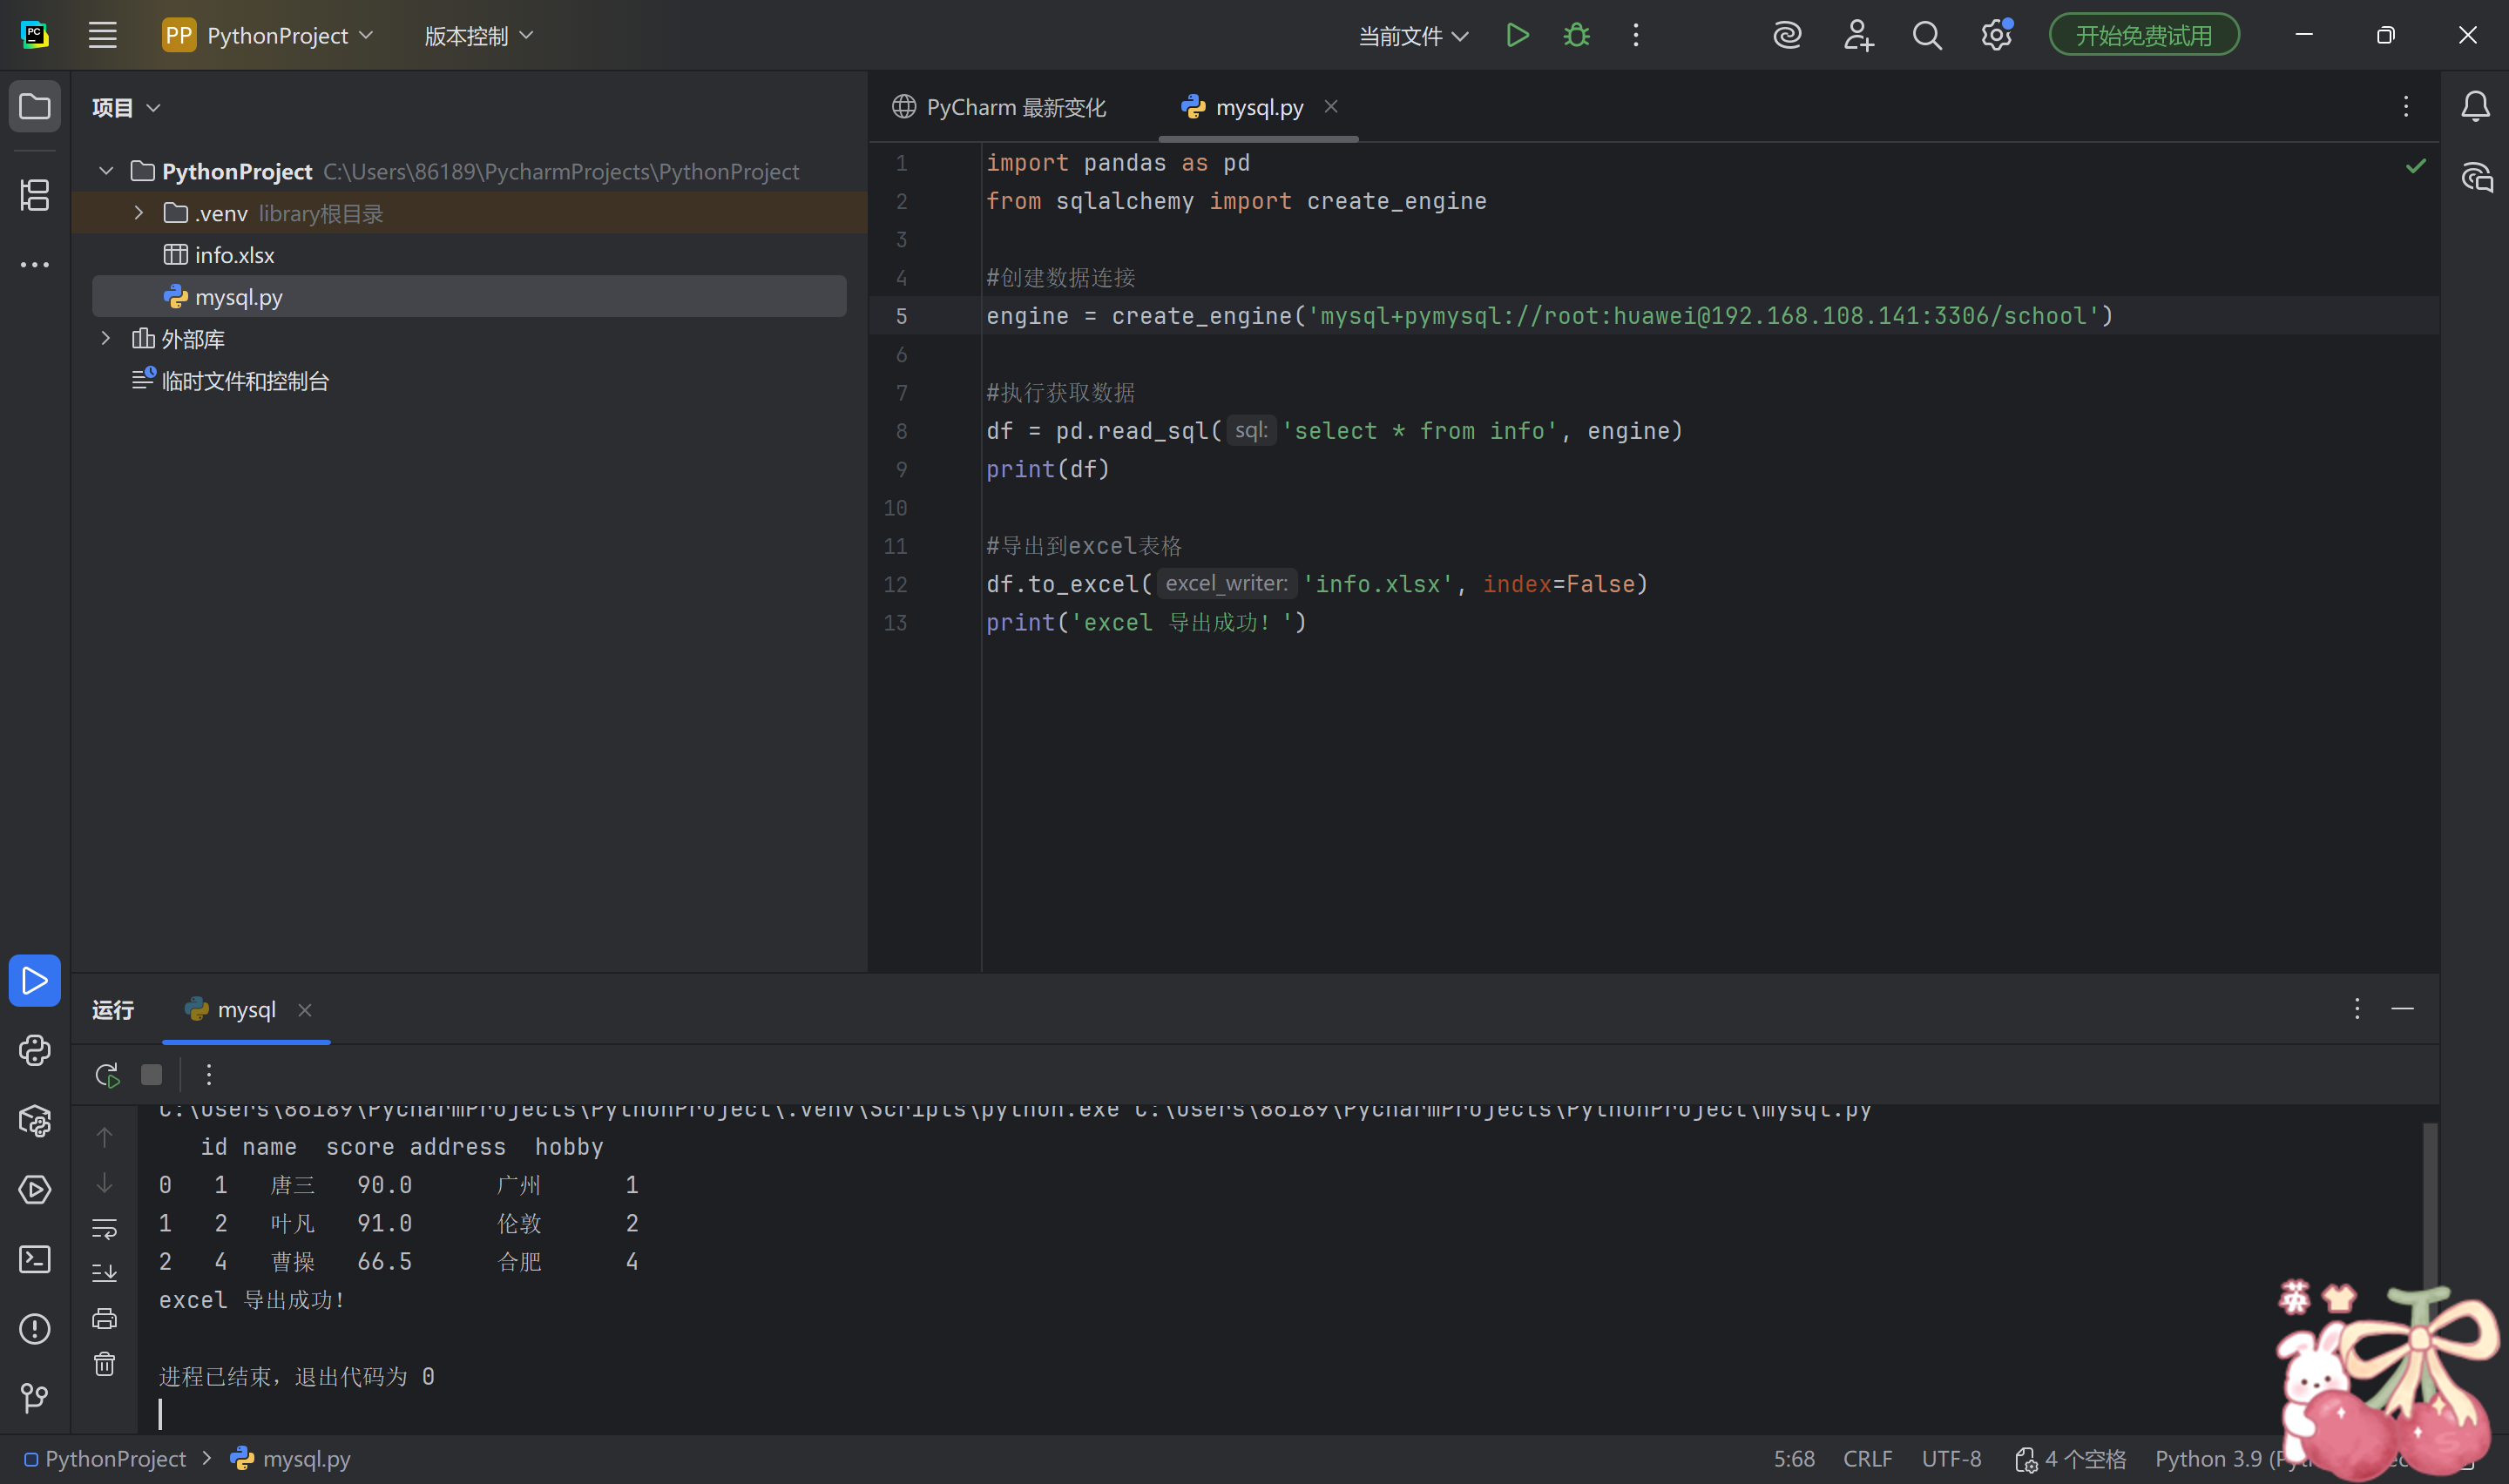This screenshot has width=2509, height=1484.
Task: Start debugging with the bug icon
Action: coord(1576,36)
